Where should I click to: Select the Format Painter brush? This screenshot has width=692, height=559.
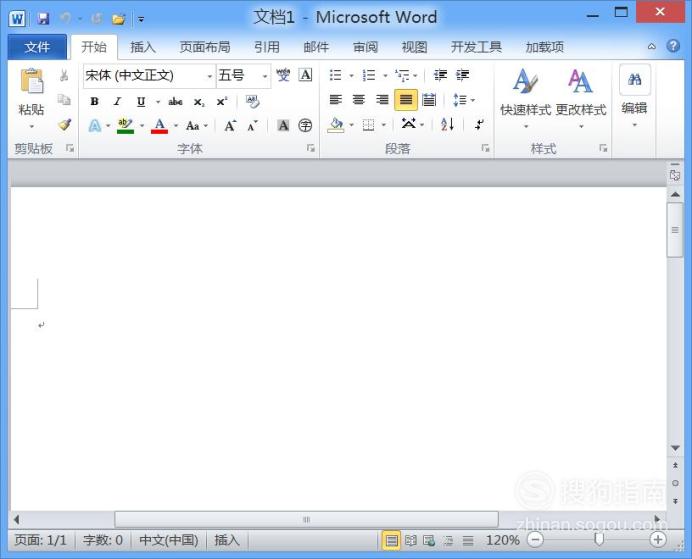pos(64,125)
